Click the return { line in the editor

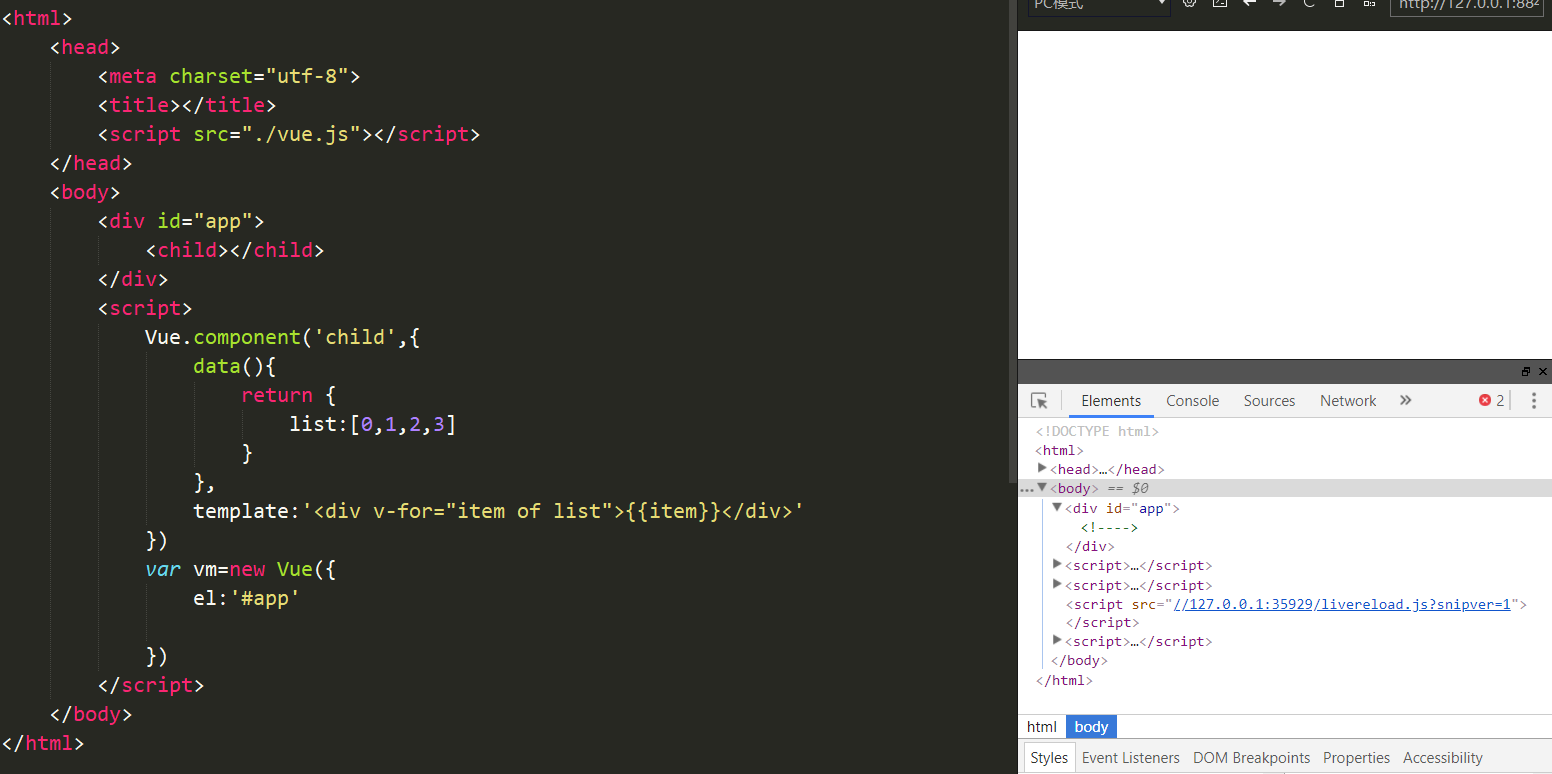[x=289, y=395]
